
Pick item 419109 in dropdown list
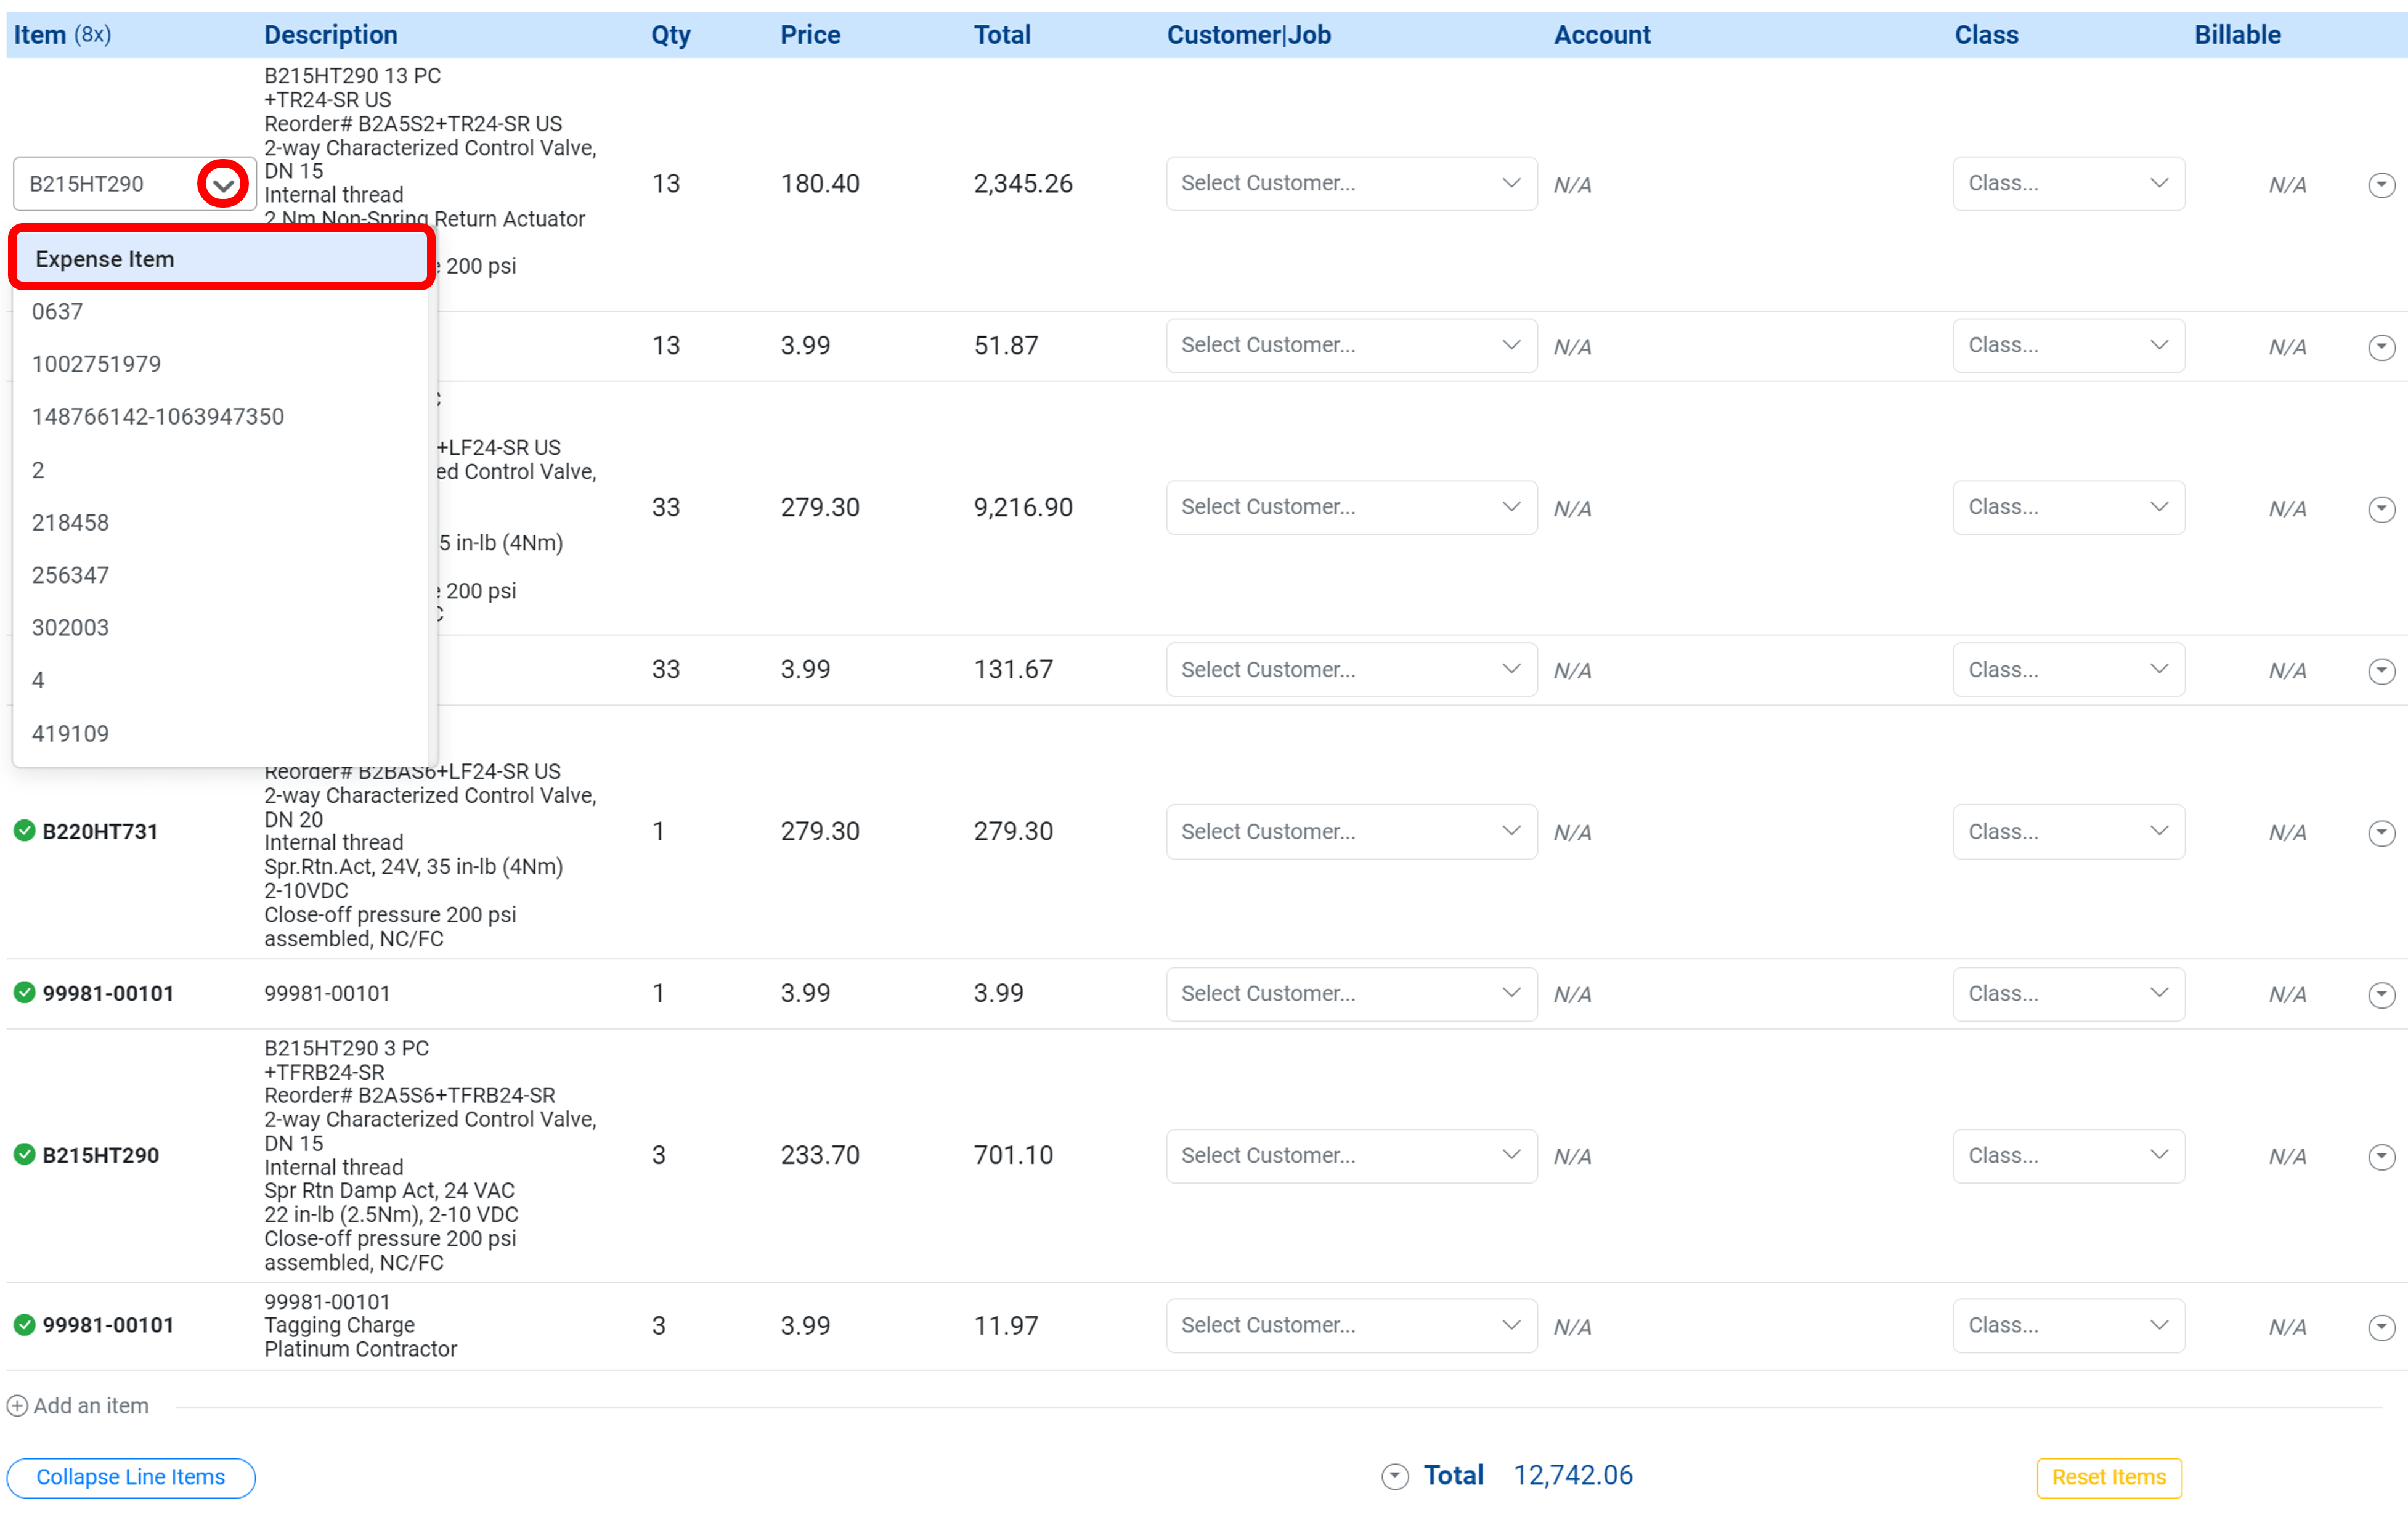click(x=70, y=734)
